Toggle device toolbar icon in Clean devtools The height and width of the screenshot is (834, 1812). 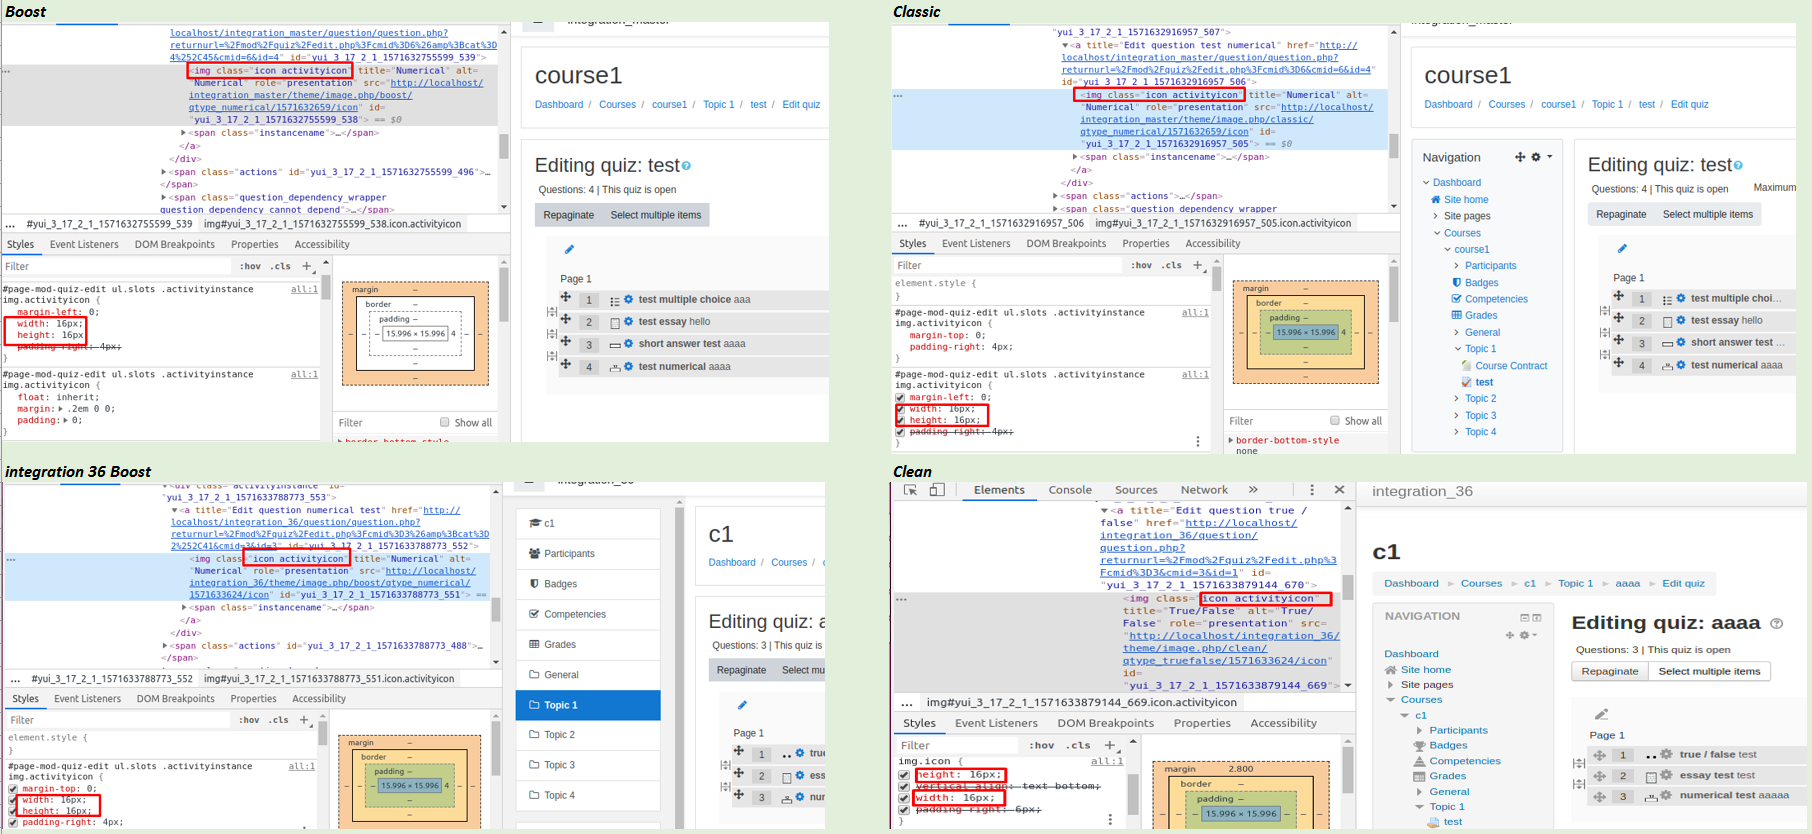tap(937, 490)
